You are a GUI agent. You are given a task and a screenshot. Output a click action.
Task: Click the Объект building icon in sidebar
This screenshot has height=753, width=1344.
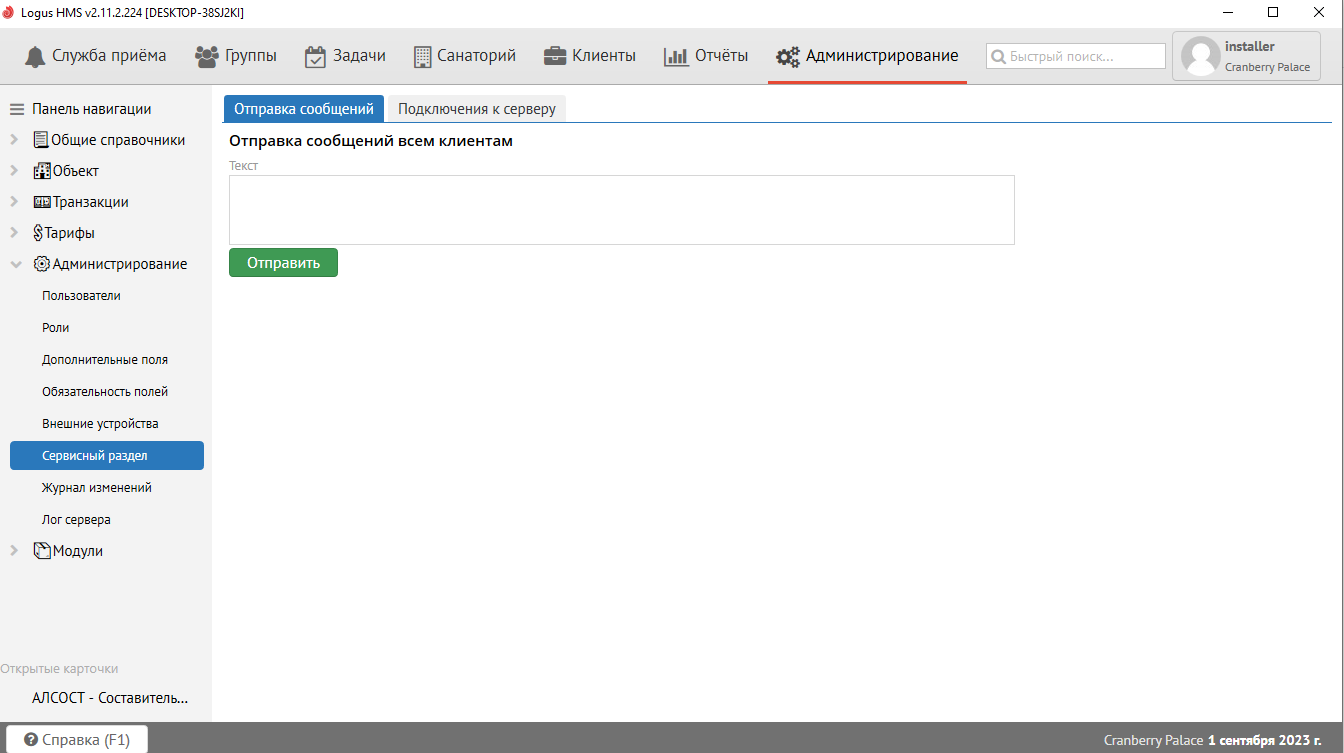[x=42, y=171]
